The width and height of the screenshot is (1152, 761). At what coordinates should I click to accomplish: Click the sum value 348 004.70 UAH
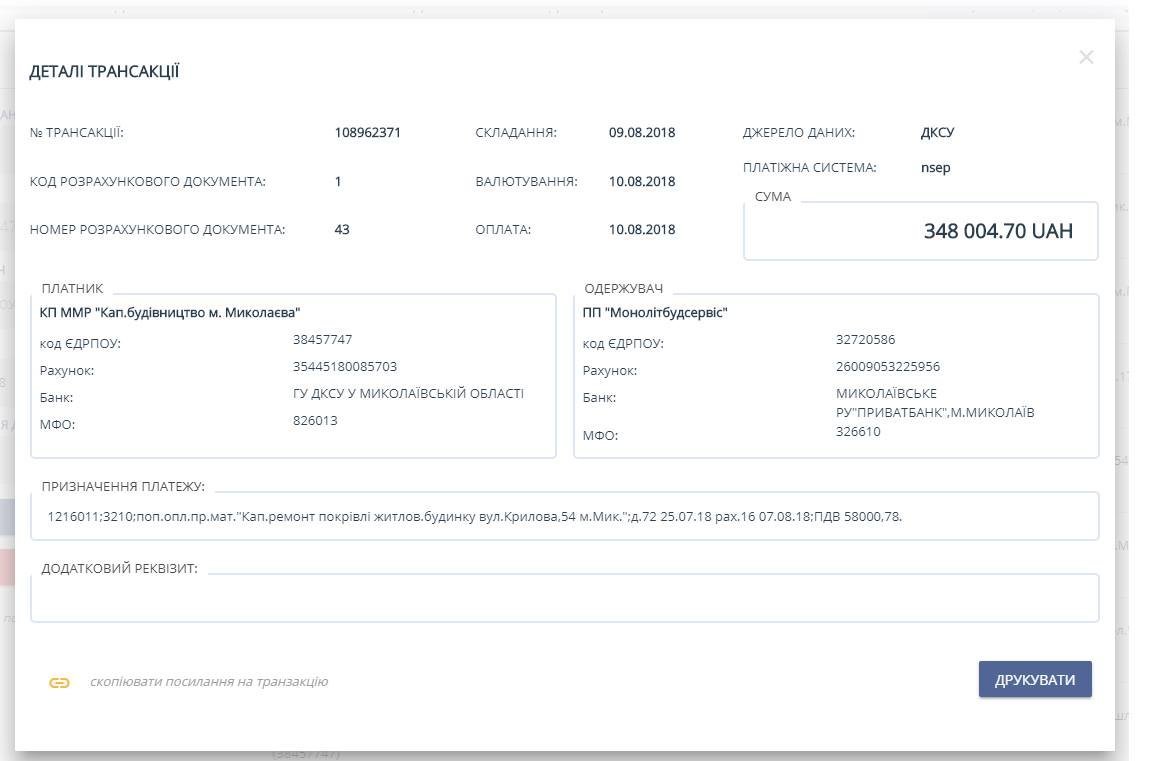point(998,231)
